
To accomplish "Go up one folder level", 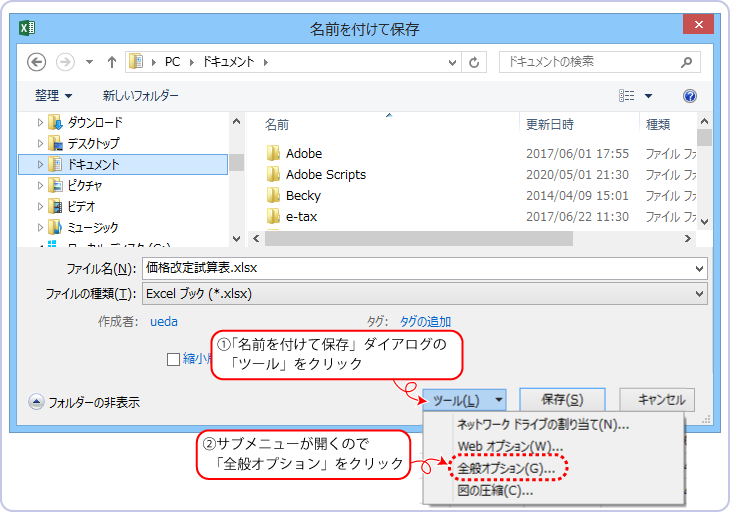I will 112,62.
